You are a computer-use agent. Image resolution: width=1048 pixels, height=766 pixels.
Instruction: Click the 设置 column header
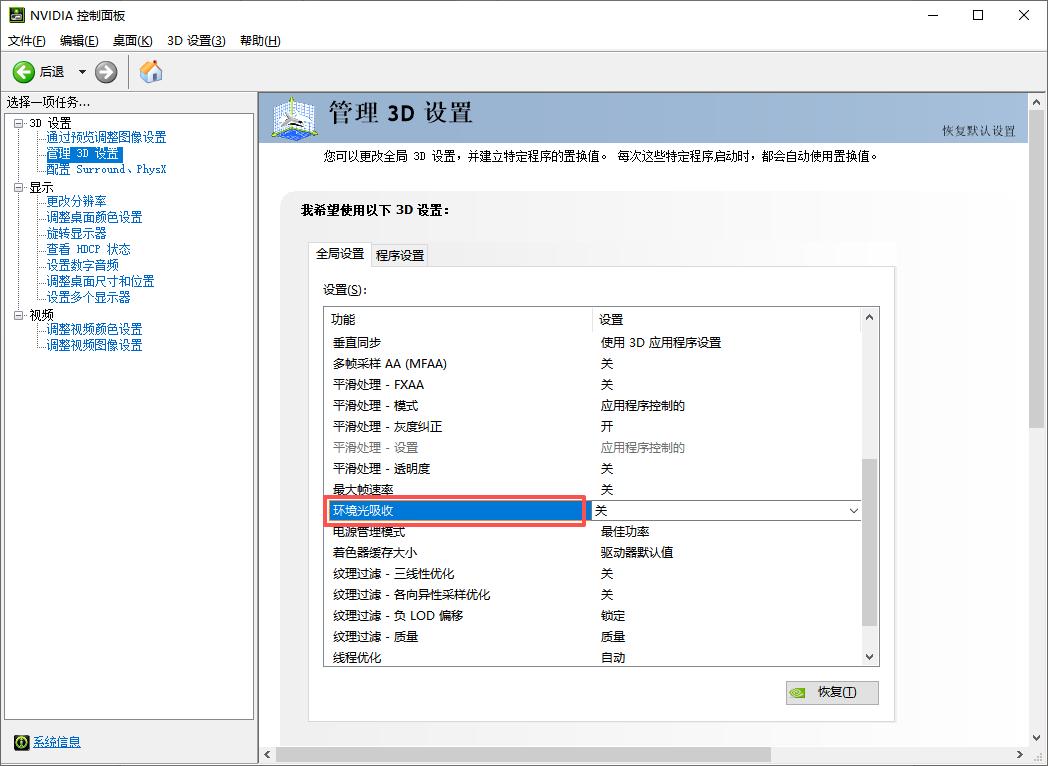727,320
